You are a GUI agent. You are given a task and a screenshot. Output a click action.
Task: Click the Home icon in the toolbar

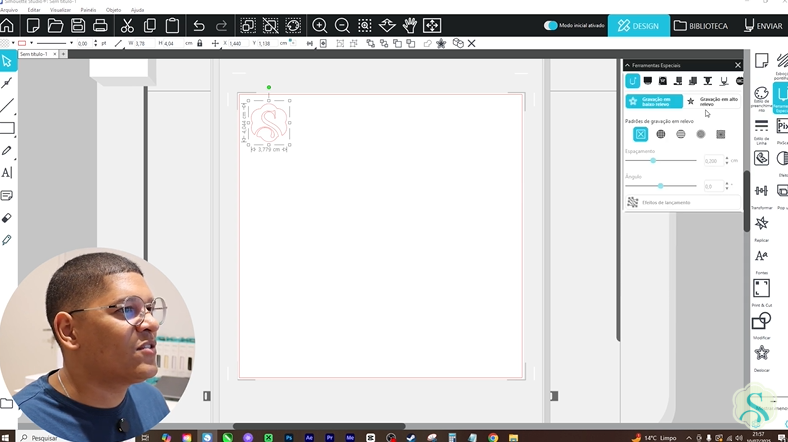[7, 25]
